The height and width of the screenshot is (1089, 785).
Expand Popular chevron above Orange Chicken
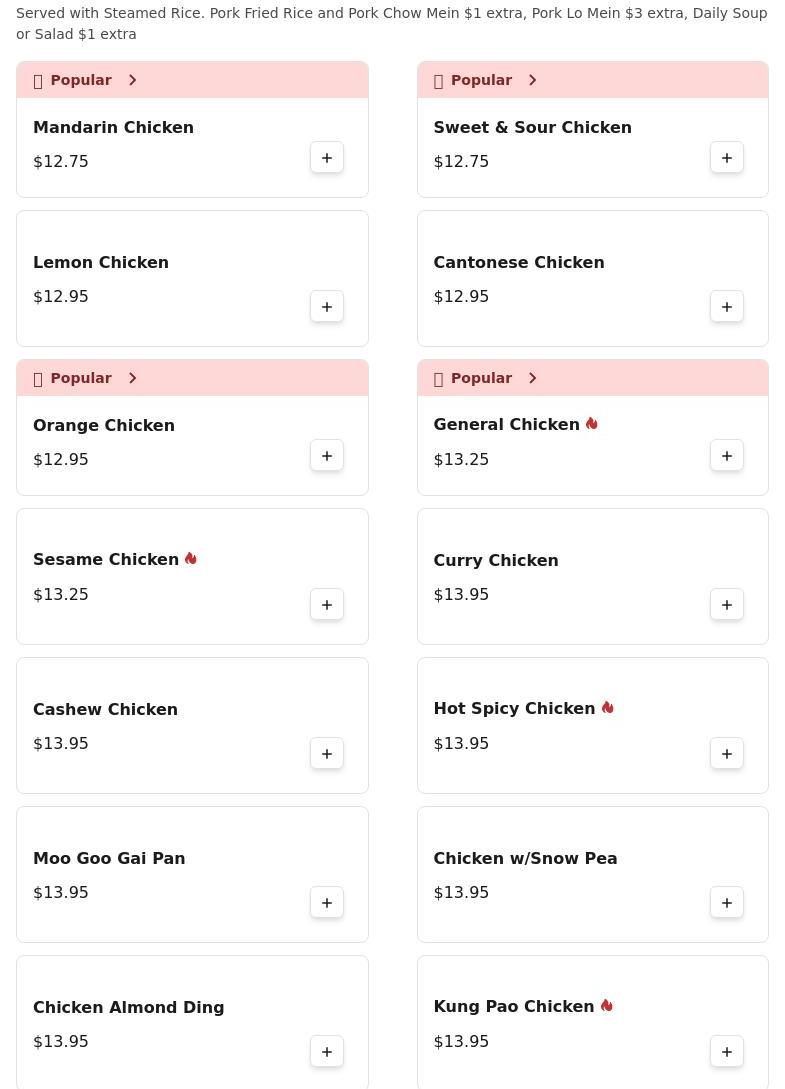click(x=132, y=378)
